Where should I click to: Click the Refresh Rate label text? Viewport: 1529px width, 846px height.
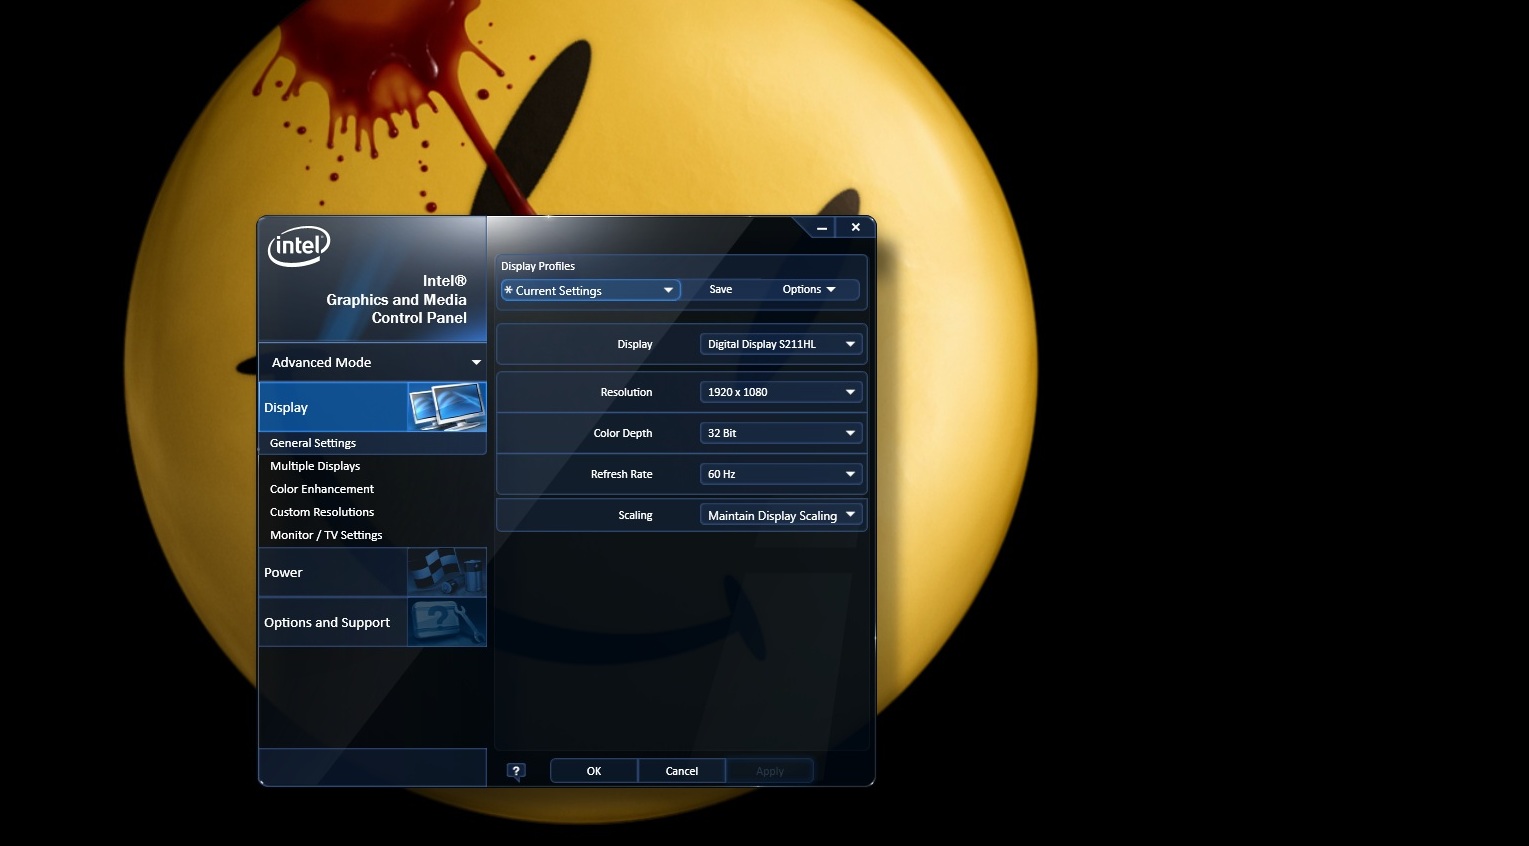point(621,474)
